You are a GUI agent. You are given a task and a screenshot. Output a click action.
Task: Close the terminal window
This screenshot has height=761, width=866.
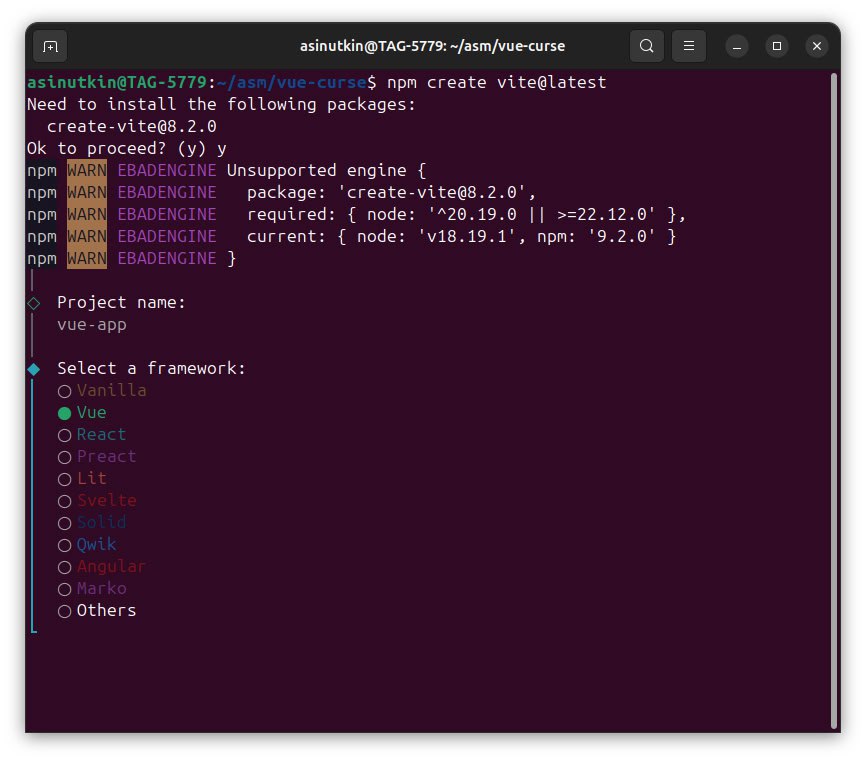816,46
